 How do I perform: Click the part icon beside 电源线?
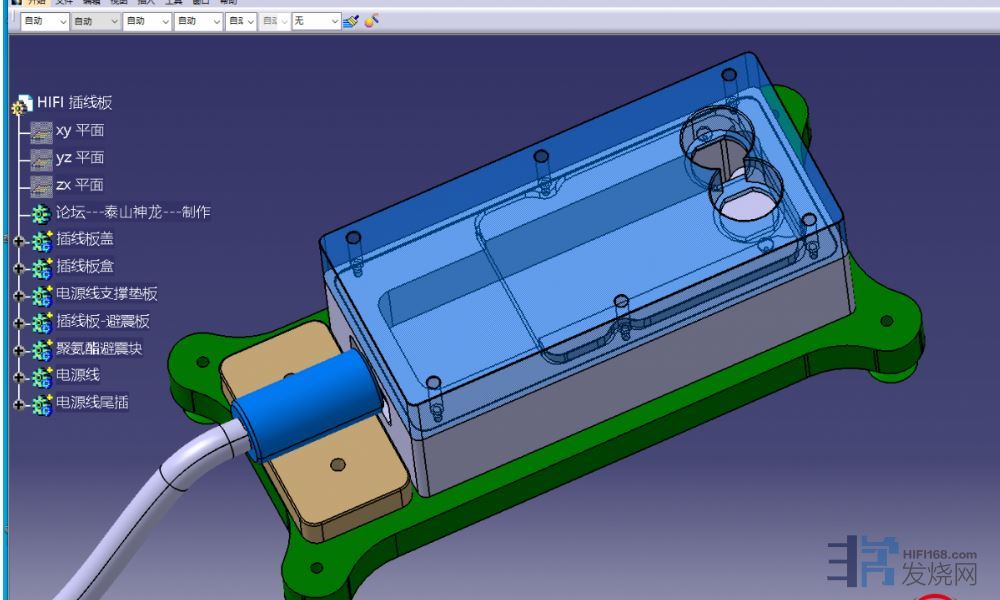(x=42, y=376)
